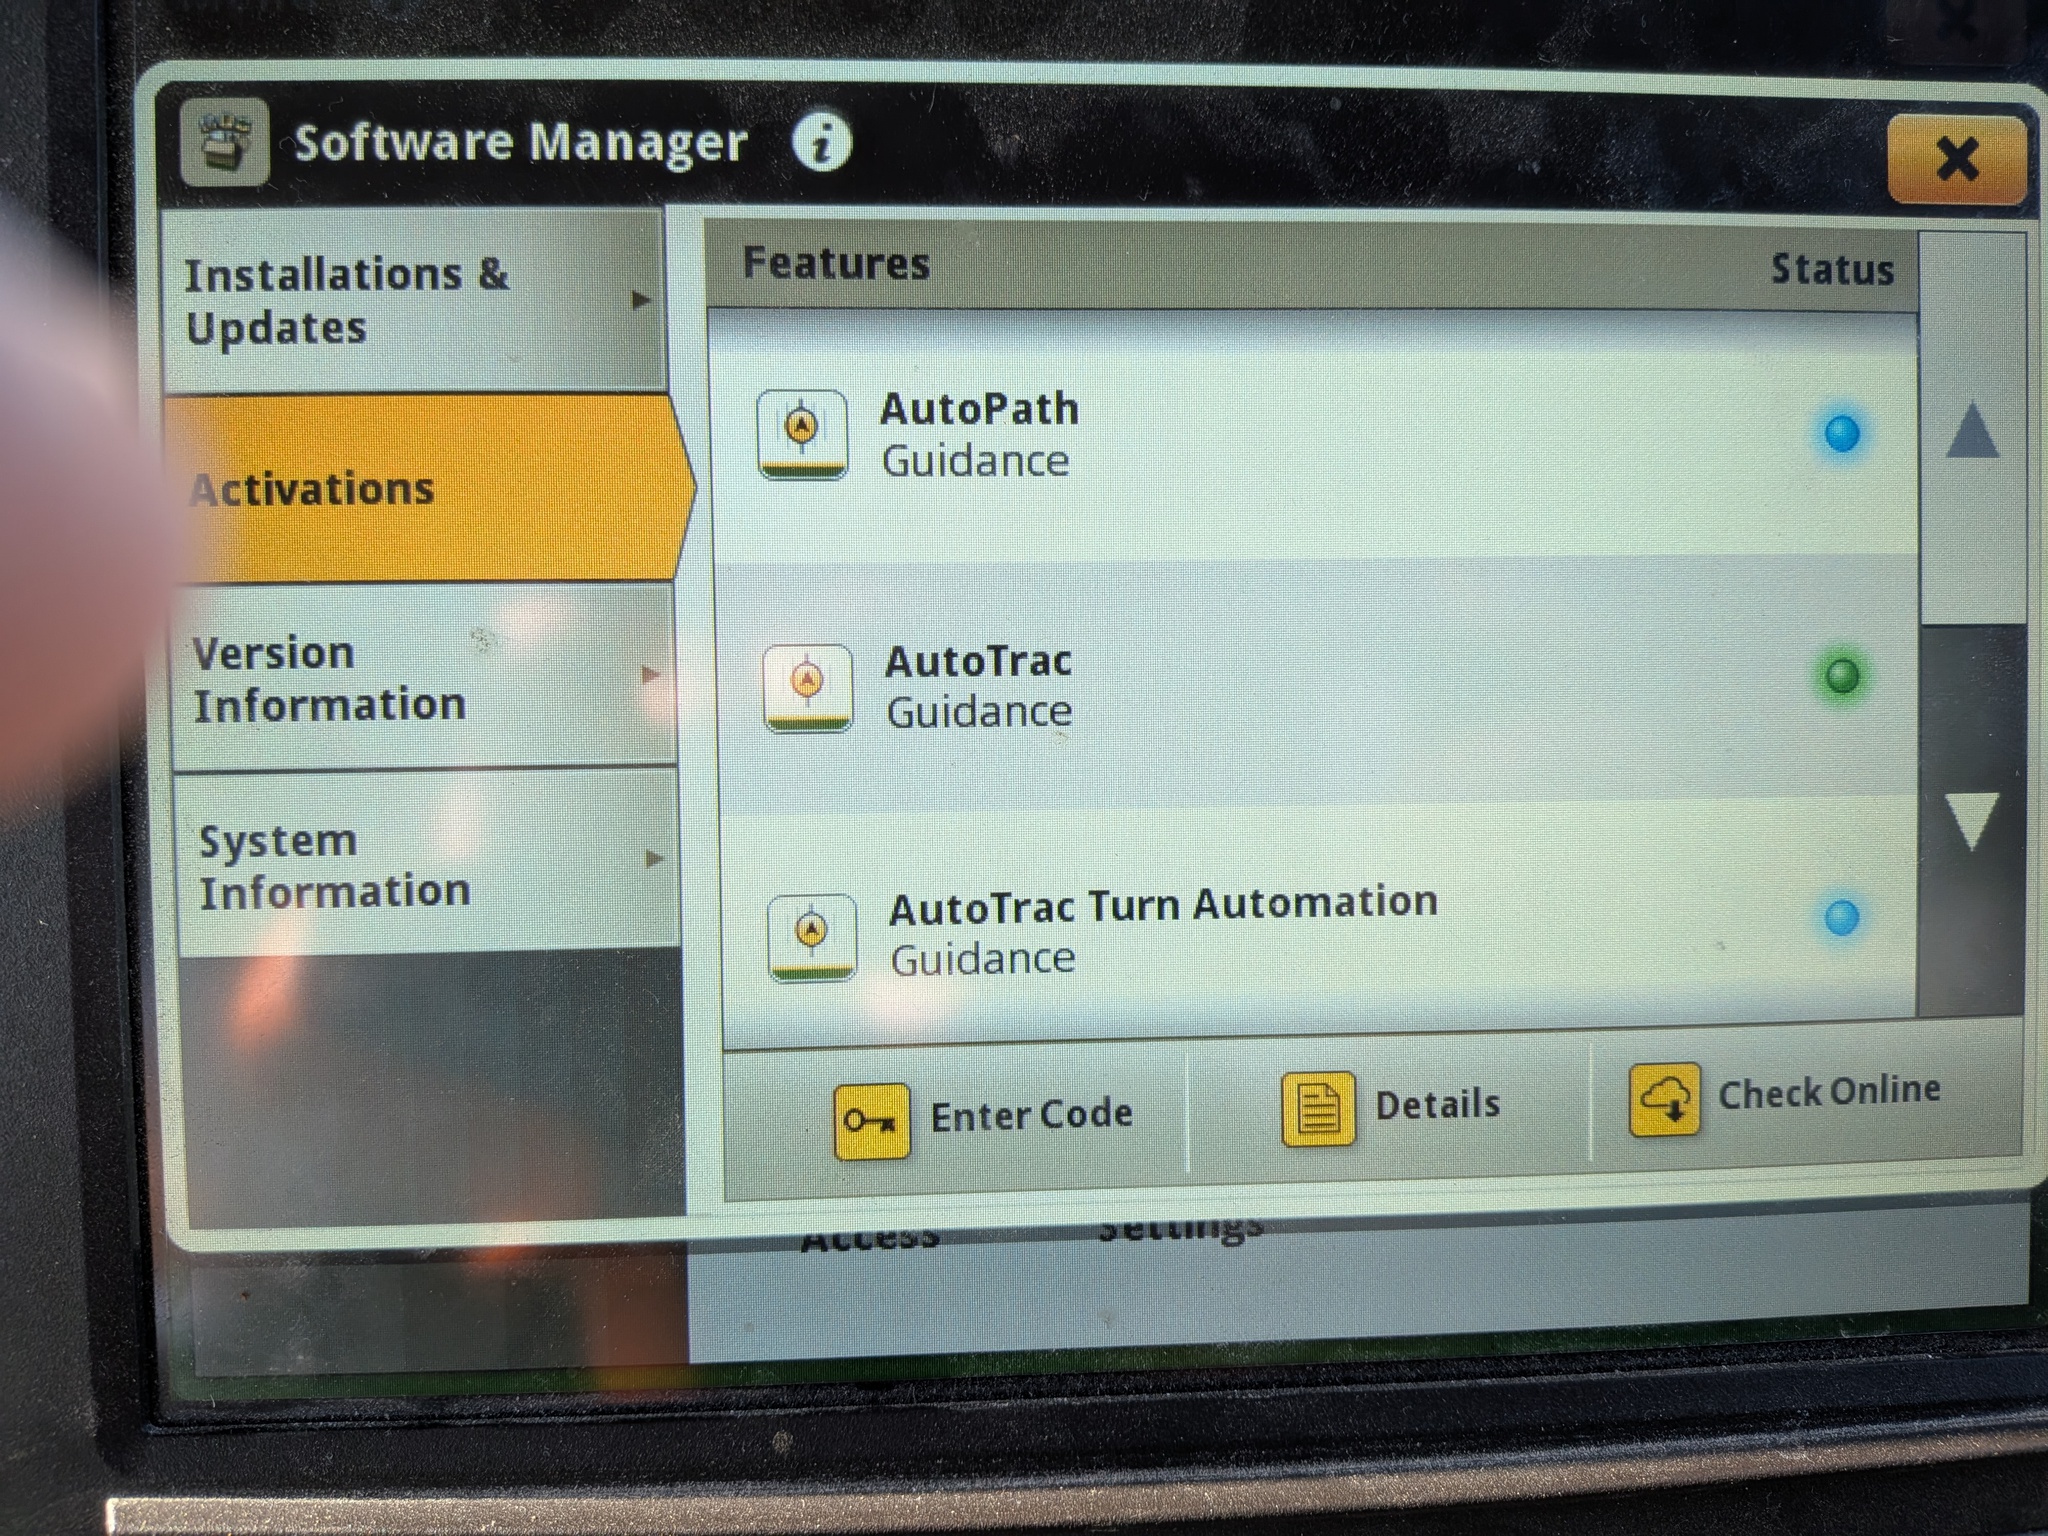Select the AutoPath feature name
This screenshot has width=2048, height=1536.
coord(979,409)
